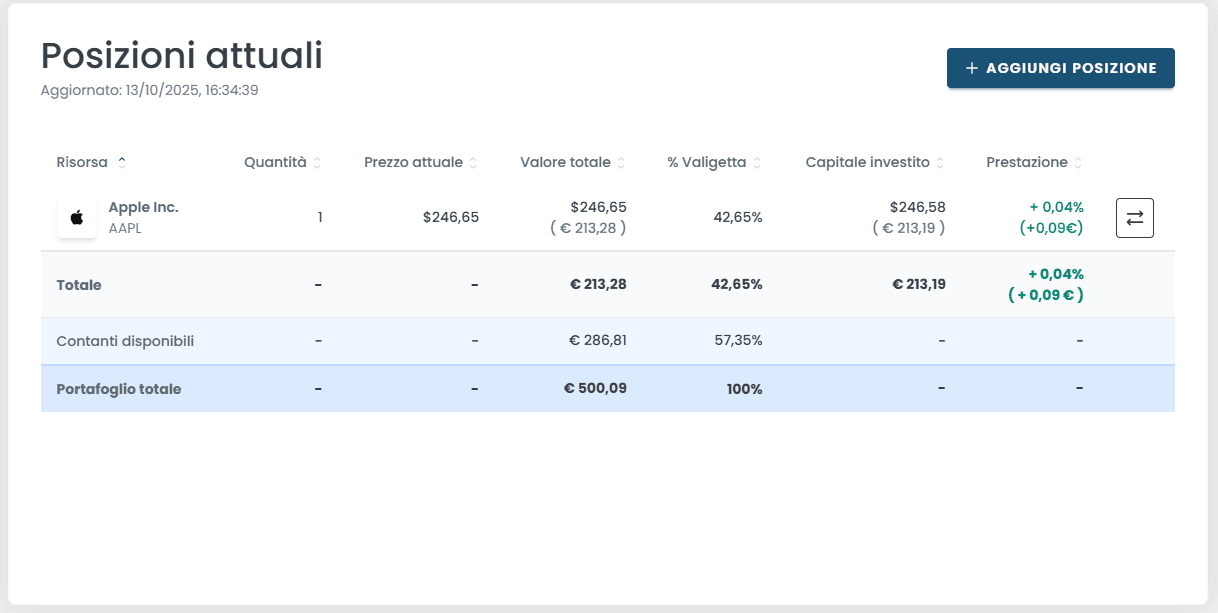The width and height of the screenshot is (1218, 613).
Task: Click Apple's $246,65 current price cell
Action: [x=450, y=217]
